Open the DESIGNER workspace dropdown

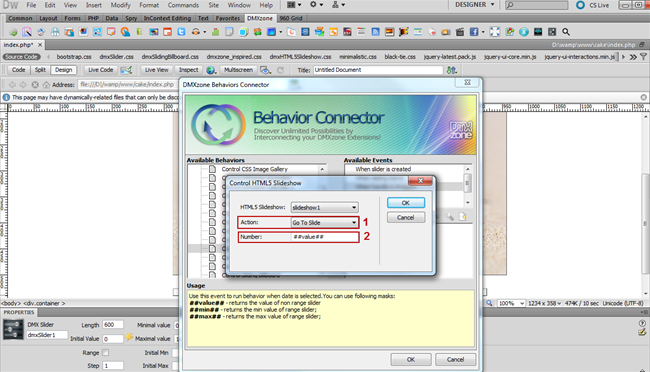pyautogui.click(x=475, y=5)
